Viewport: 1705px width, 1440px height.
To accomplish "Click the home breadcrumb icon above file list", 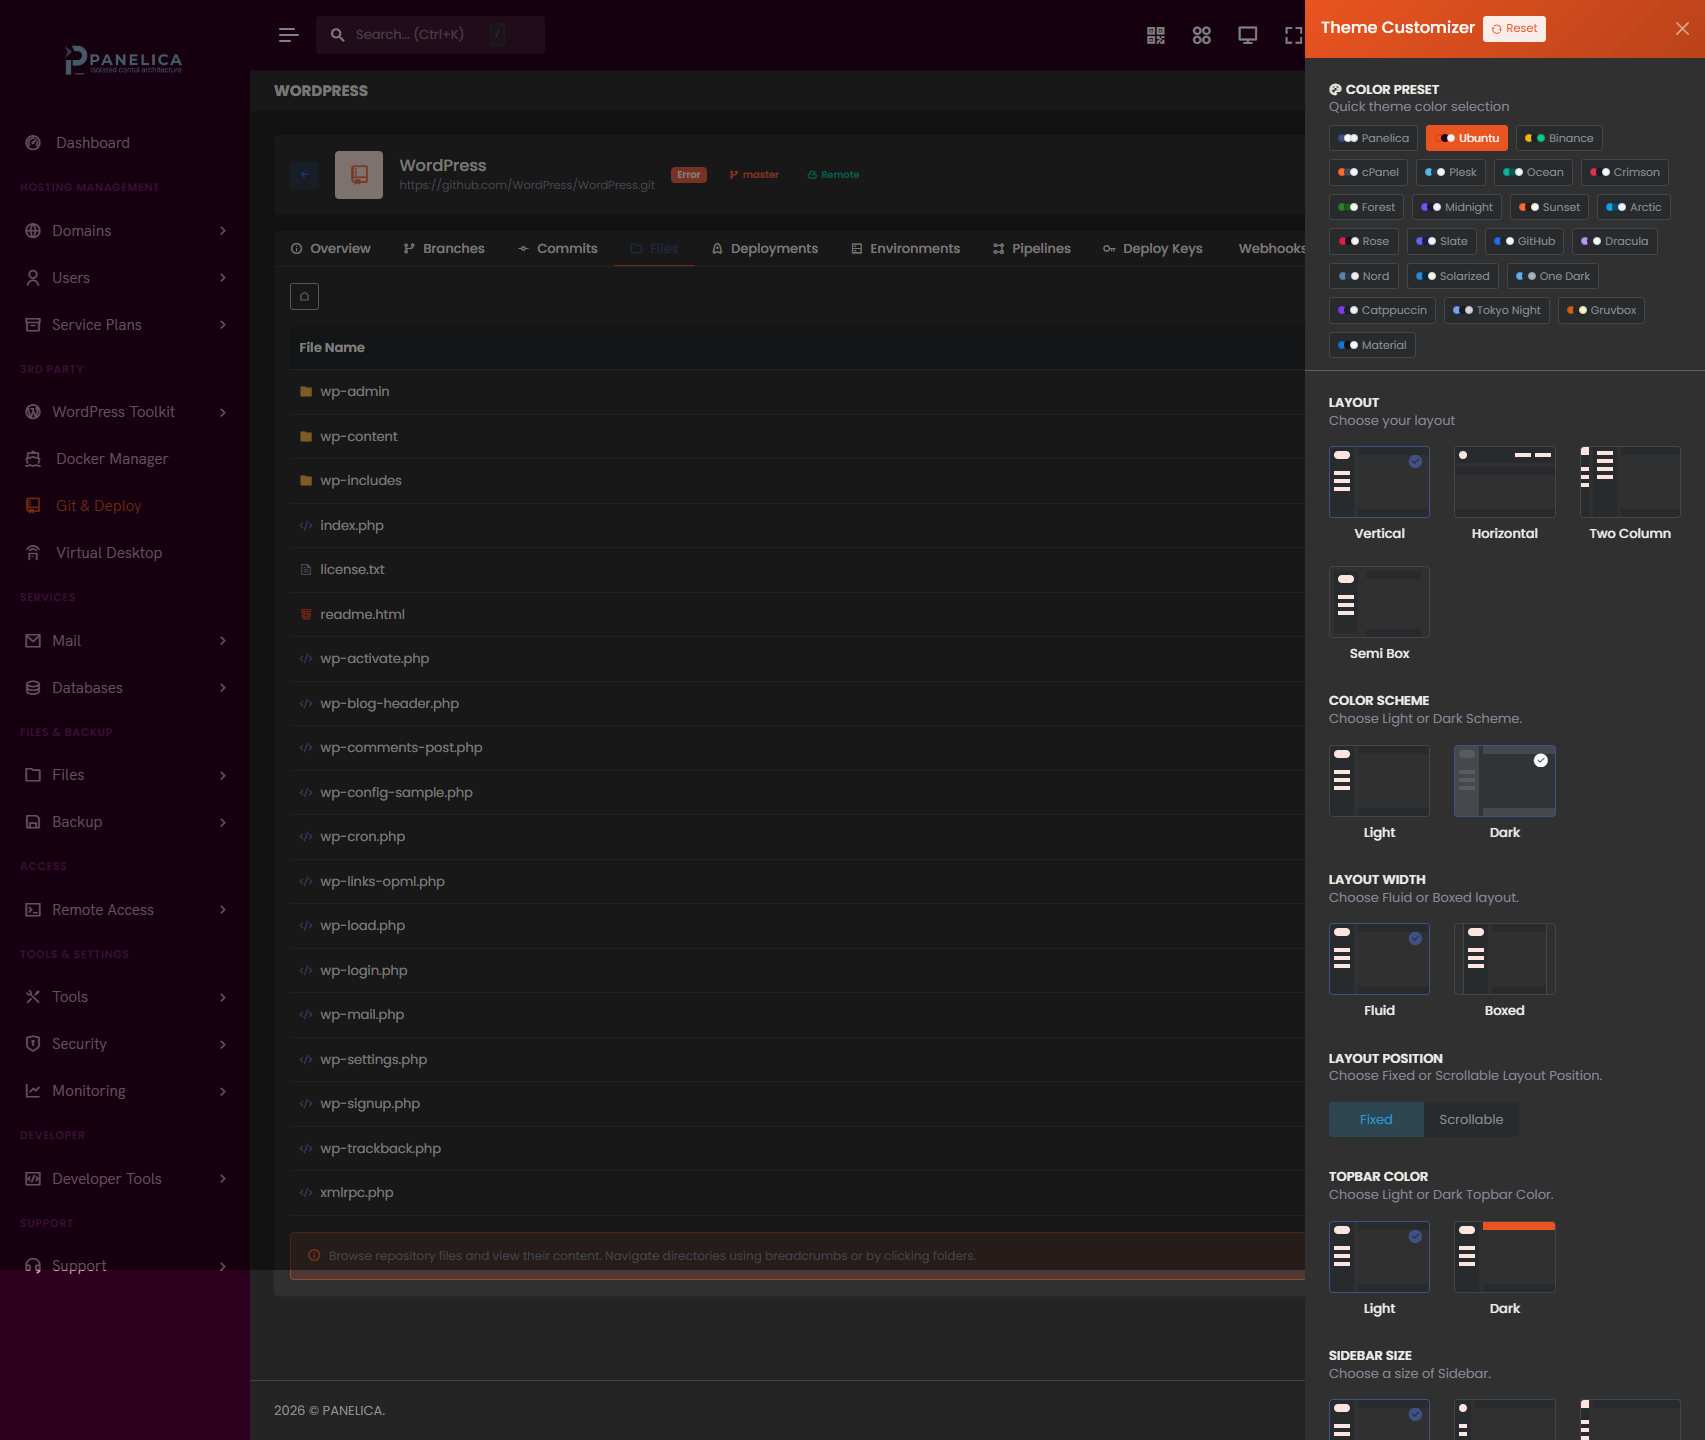I will click(x=304, y=296).
